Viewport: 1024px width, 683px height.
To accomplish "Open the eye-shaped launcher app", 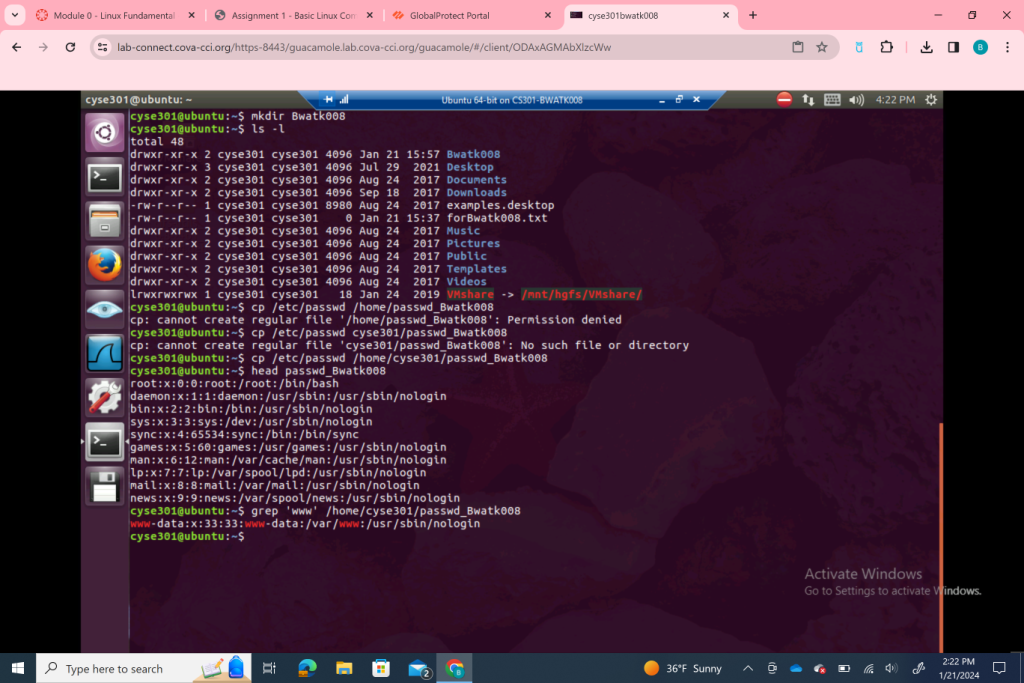I will pos(104,309).
